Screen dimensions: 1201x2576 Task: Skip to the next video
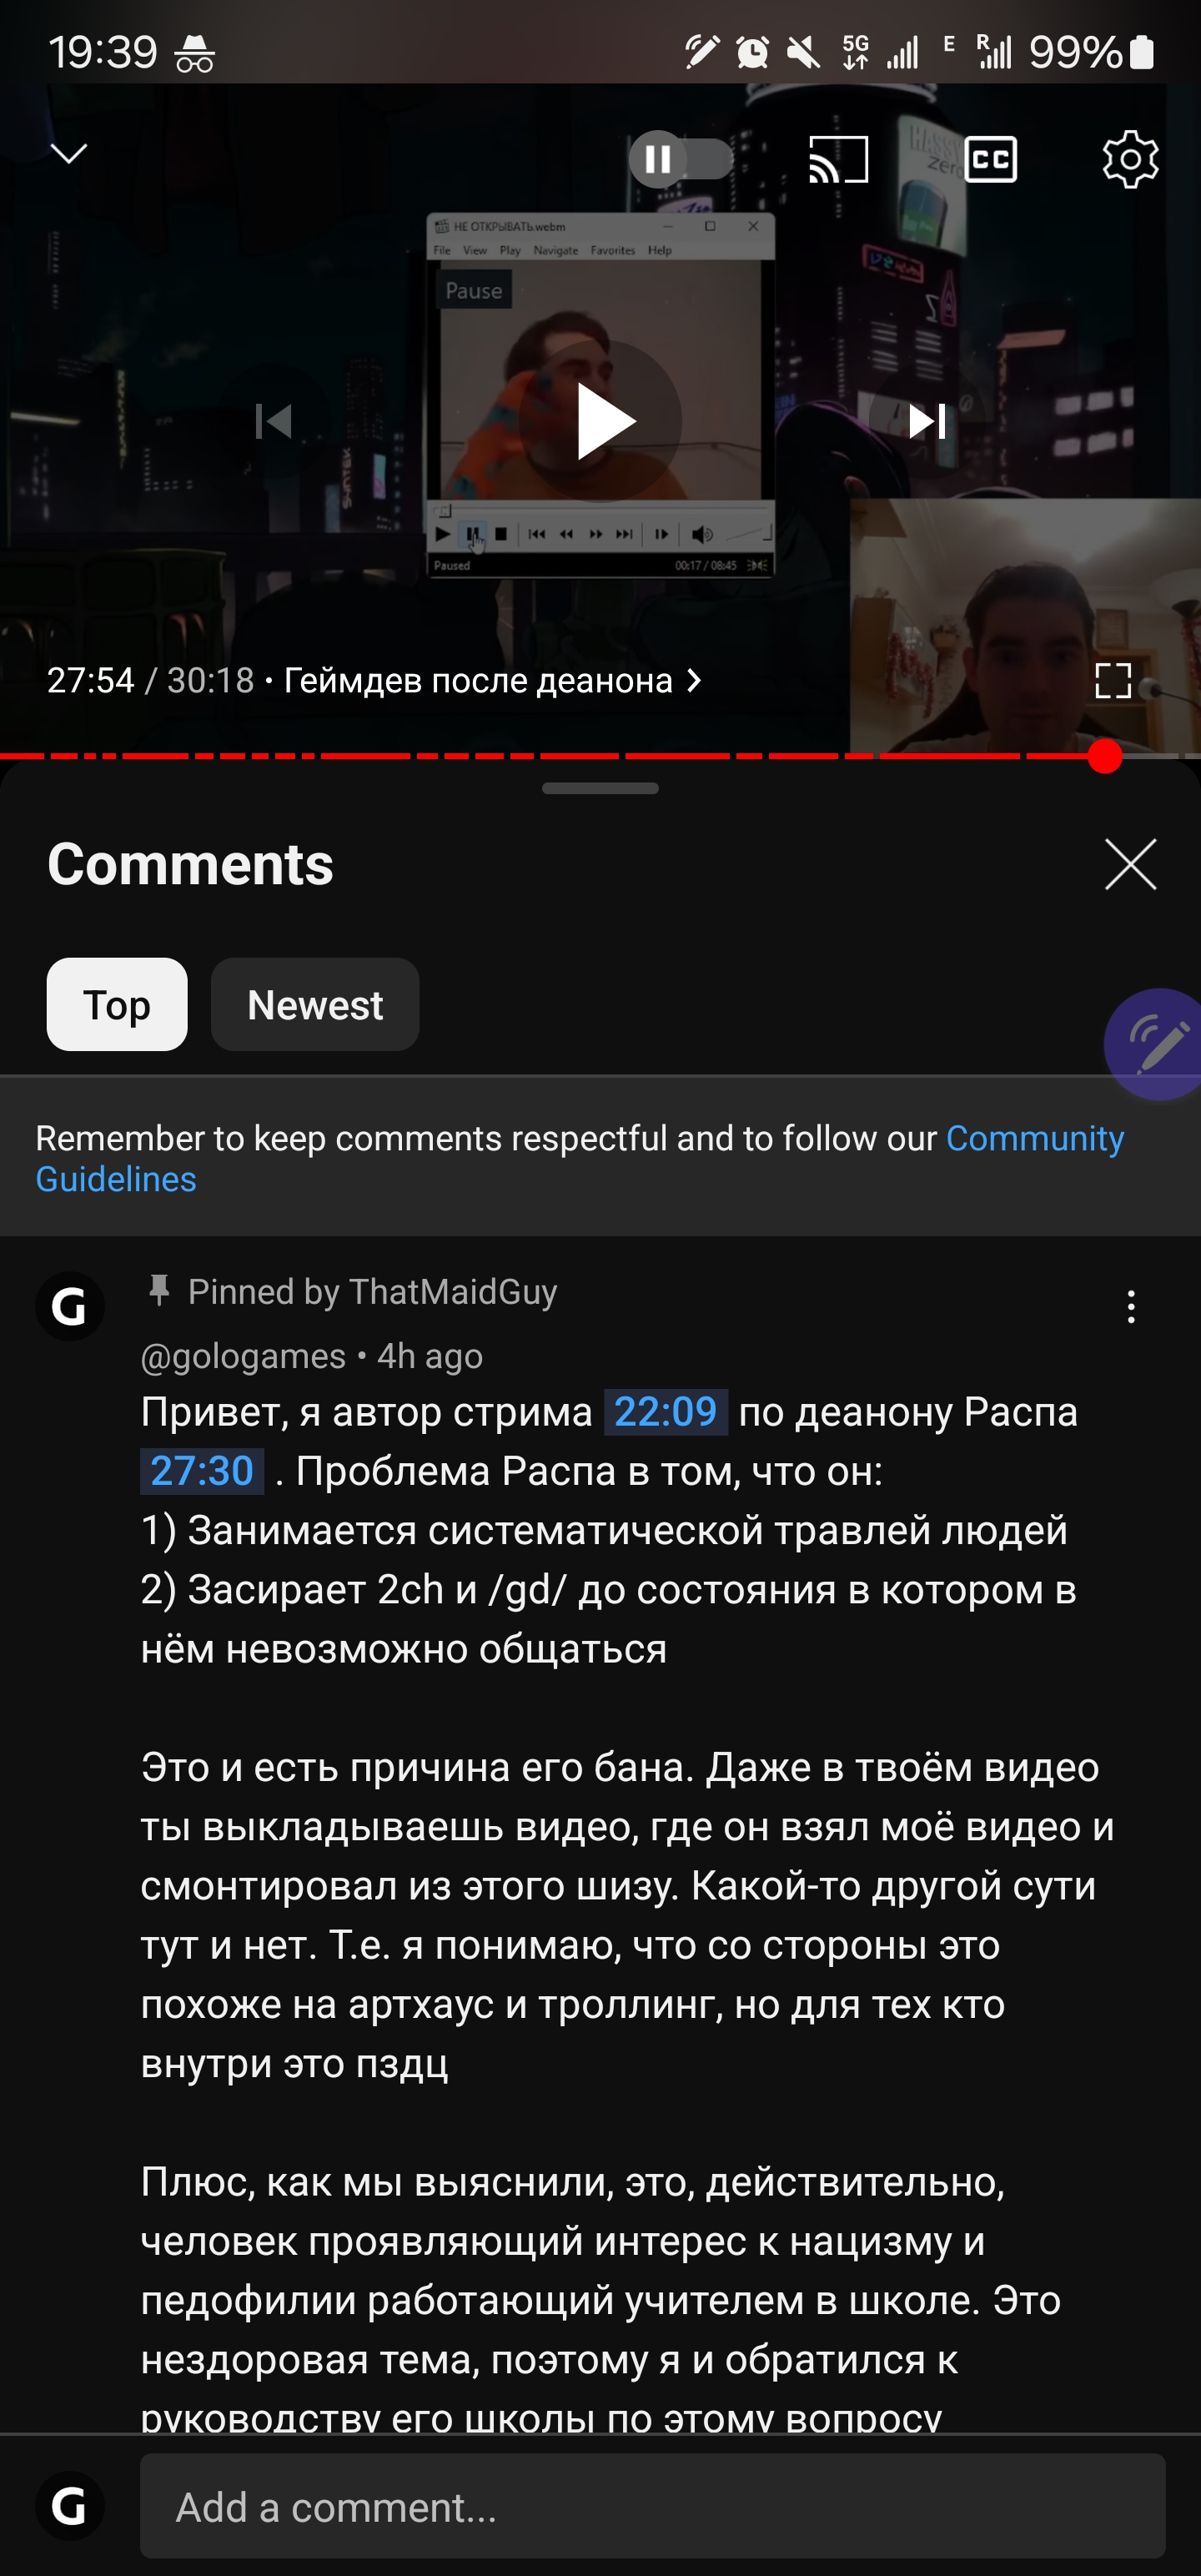pyautogui.click(x=927, y=421)
